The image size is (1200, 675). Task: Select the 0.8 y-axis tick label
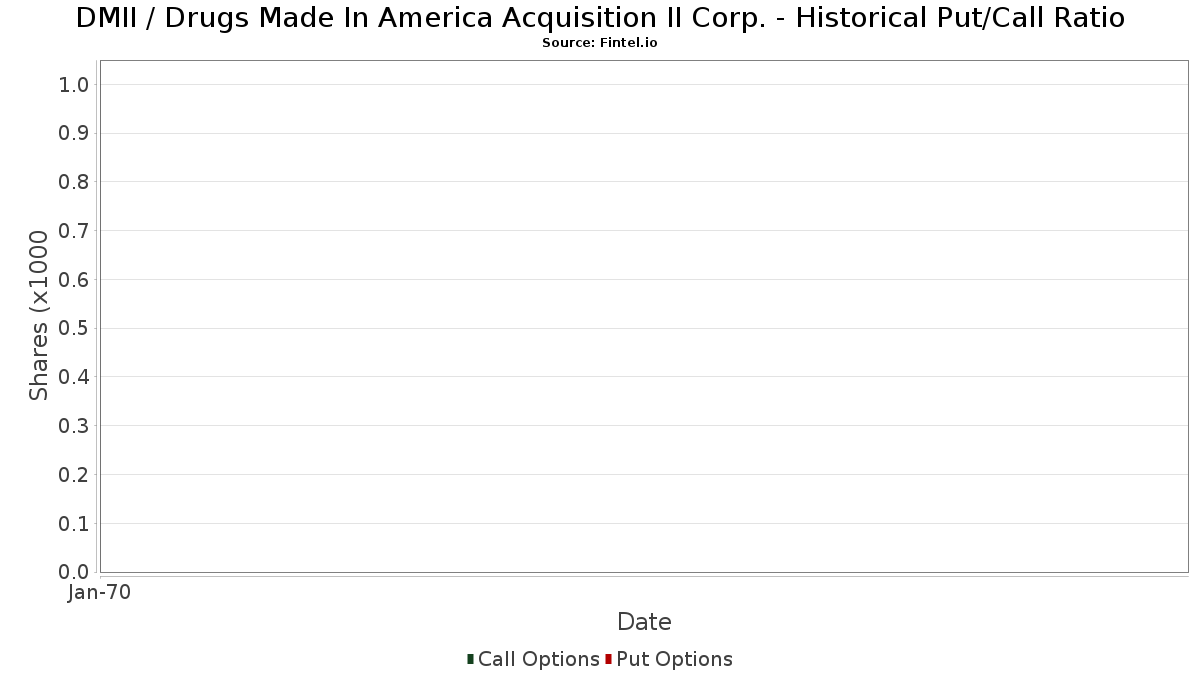point(74,182)
